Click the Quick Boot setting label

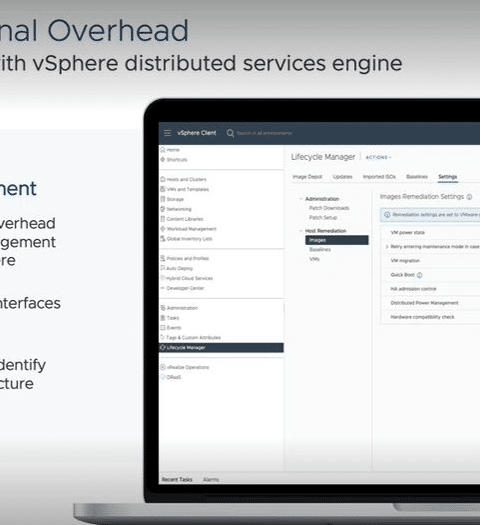[402, 275]
